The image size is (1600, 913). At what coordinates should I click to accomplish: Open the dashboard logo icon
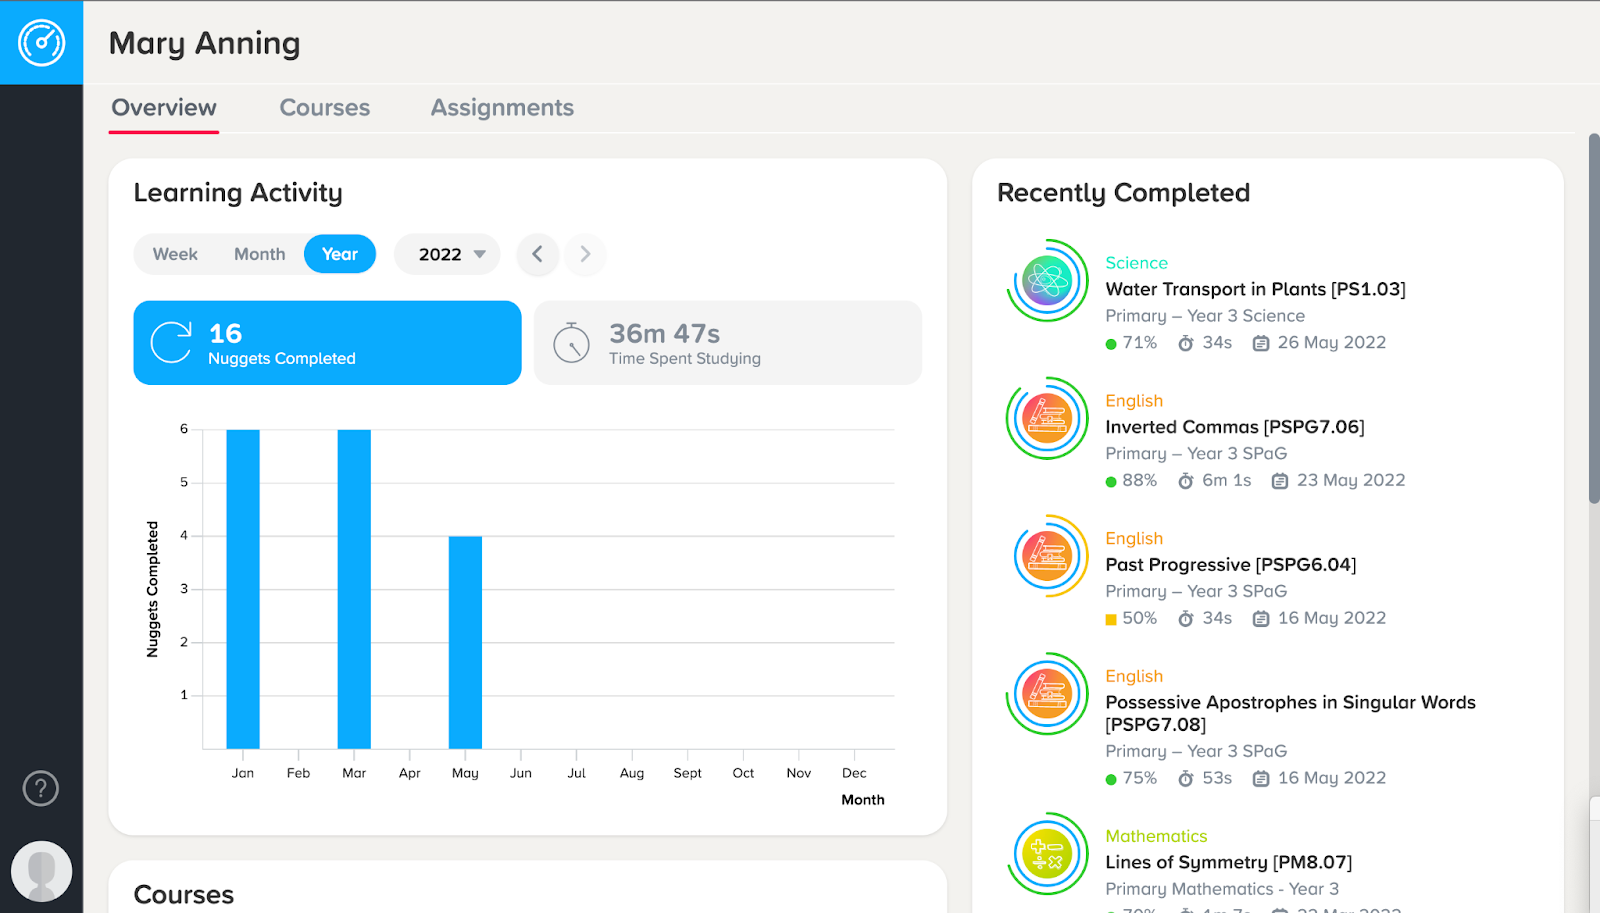click(41, 42)
